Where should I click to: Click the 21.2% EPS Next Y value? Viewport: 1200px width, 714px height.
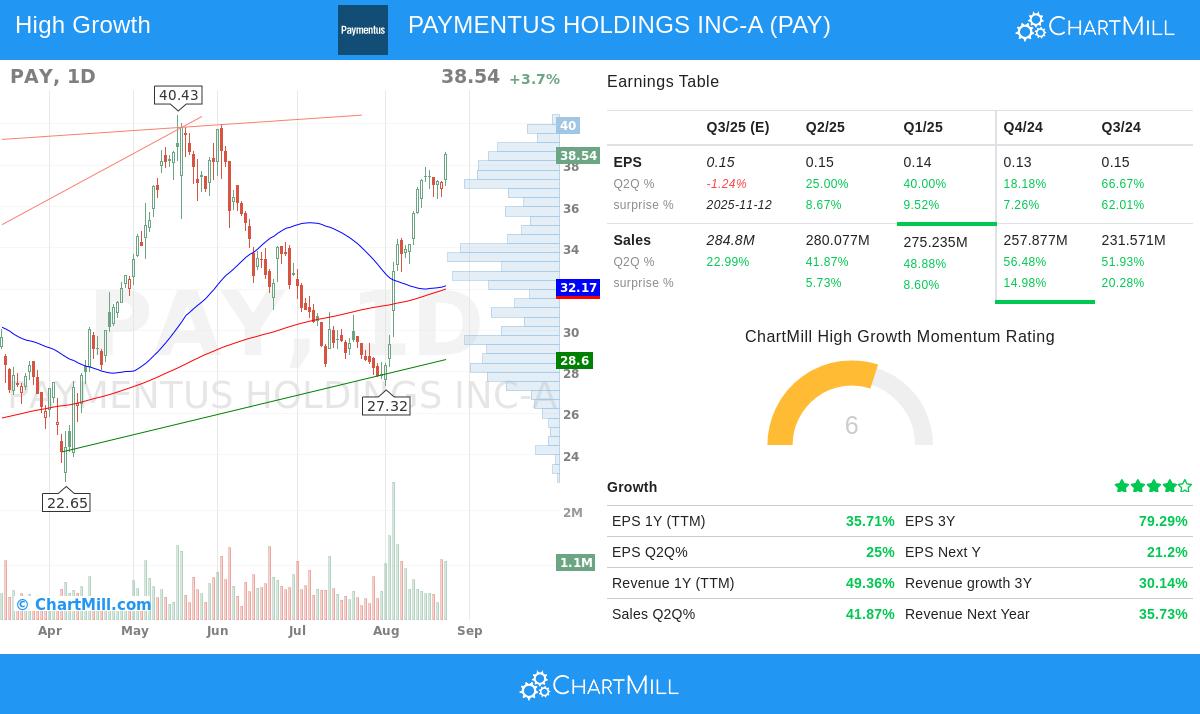click(1167, 552)
